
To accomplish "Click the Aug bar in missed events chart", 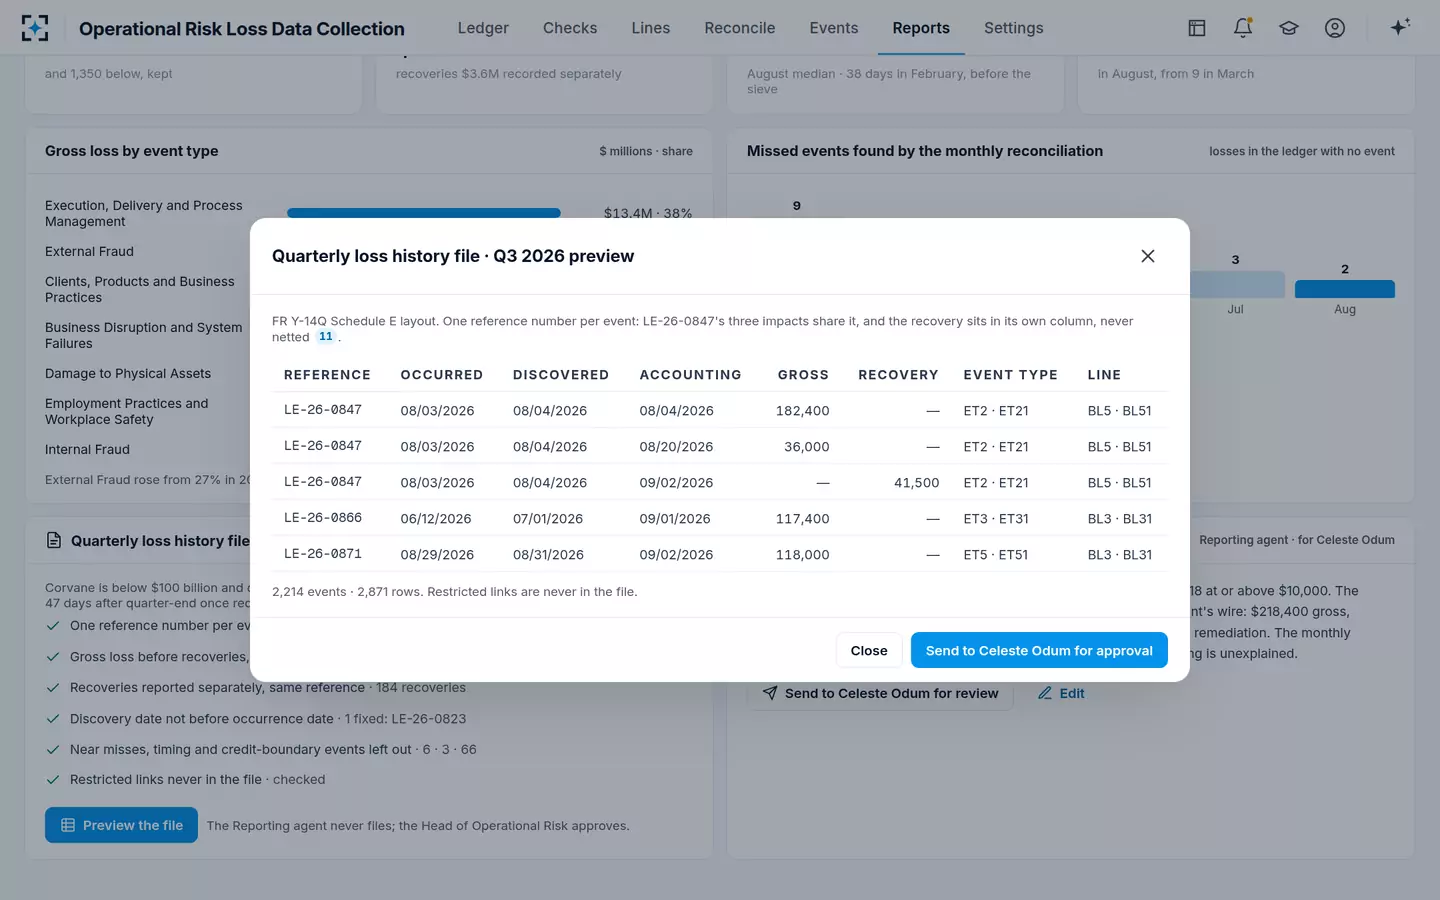I will pyautogui.click(x=1345, y=289).
